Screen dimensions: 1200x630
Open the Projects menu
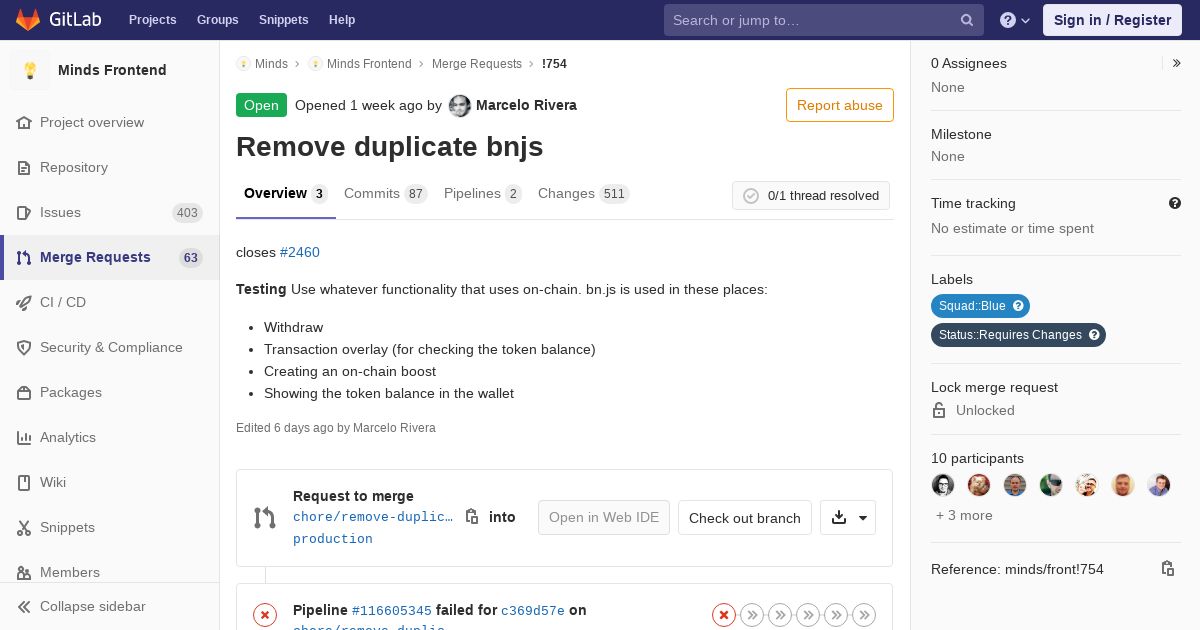(152, 20)
